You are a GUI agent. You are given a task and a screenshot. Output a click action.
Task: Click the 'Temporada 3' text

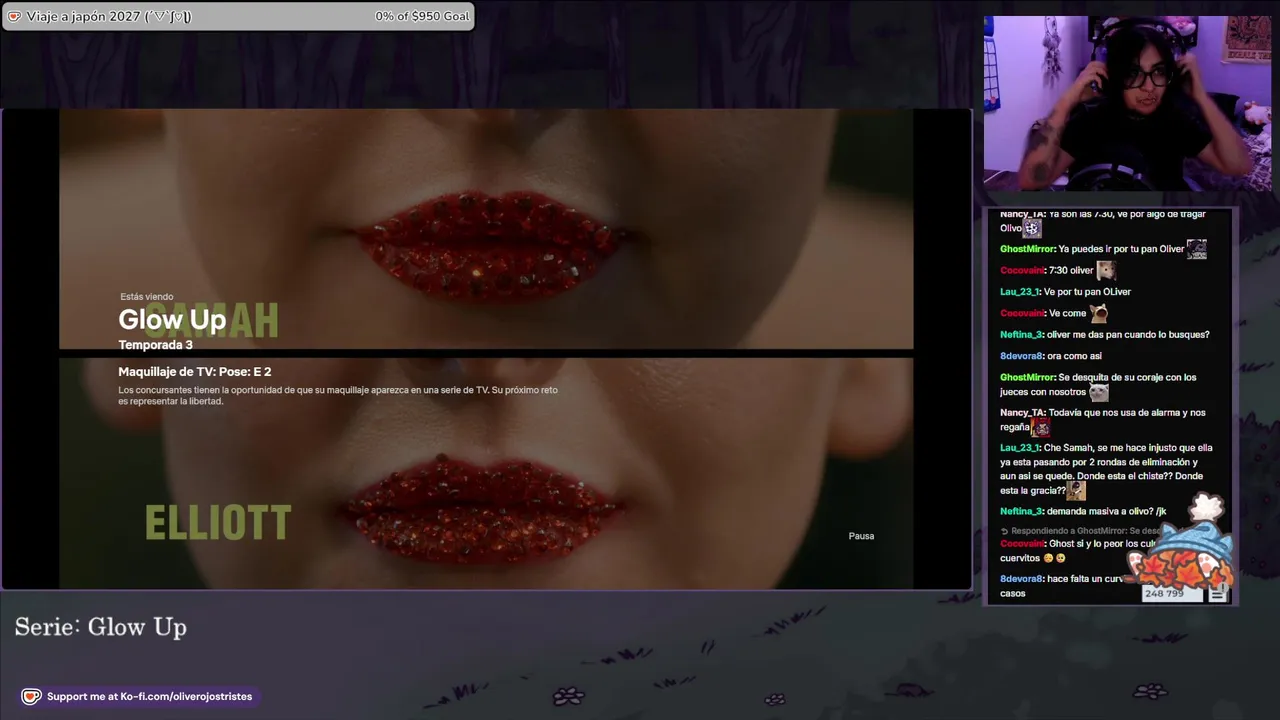pyautogui.click(x=155, y=345)
